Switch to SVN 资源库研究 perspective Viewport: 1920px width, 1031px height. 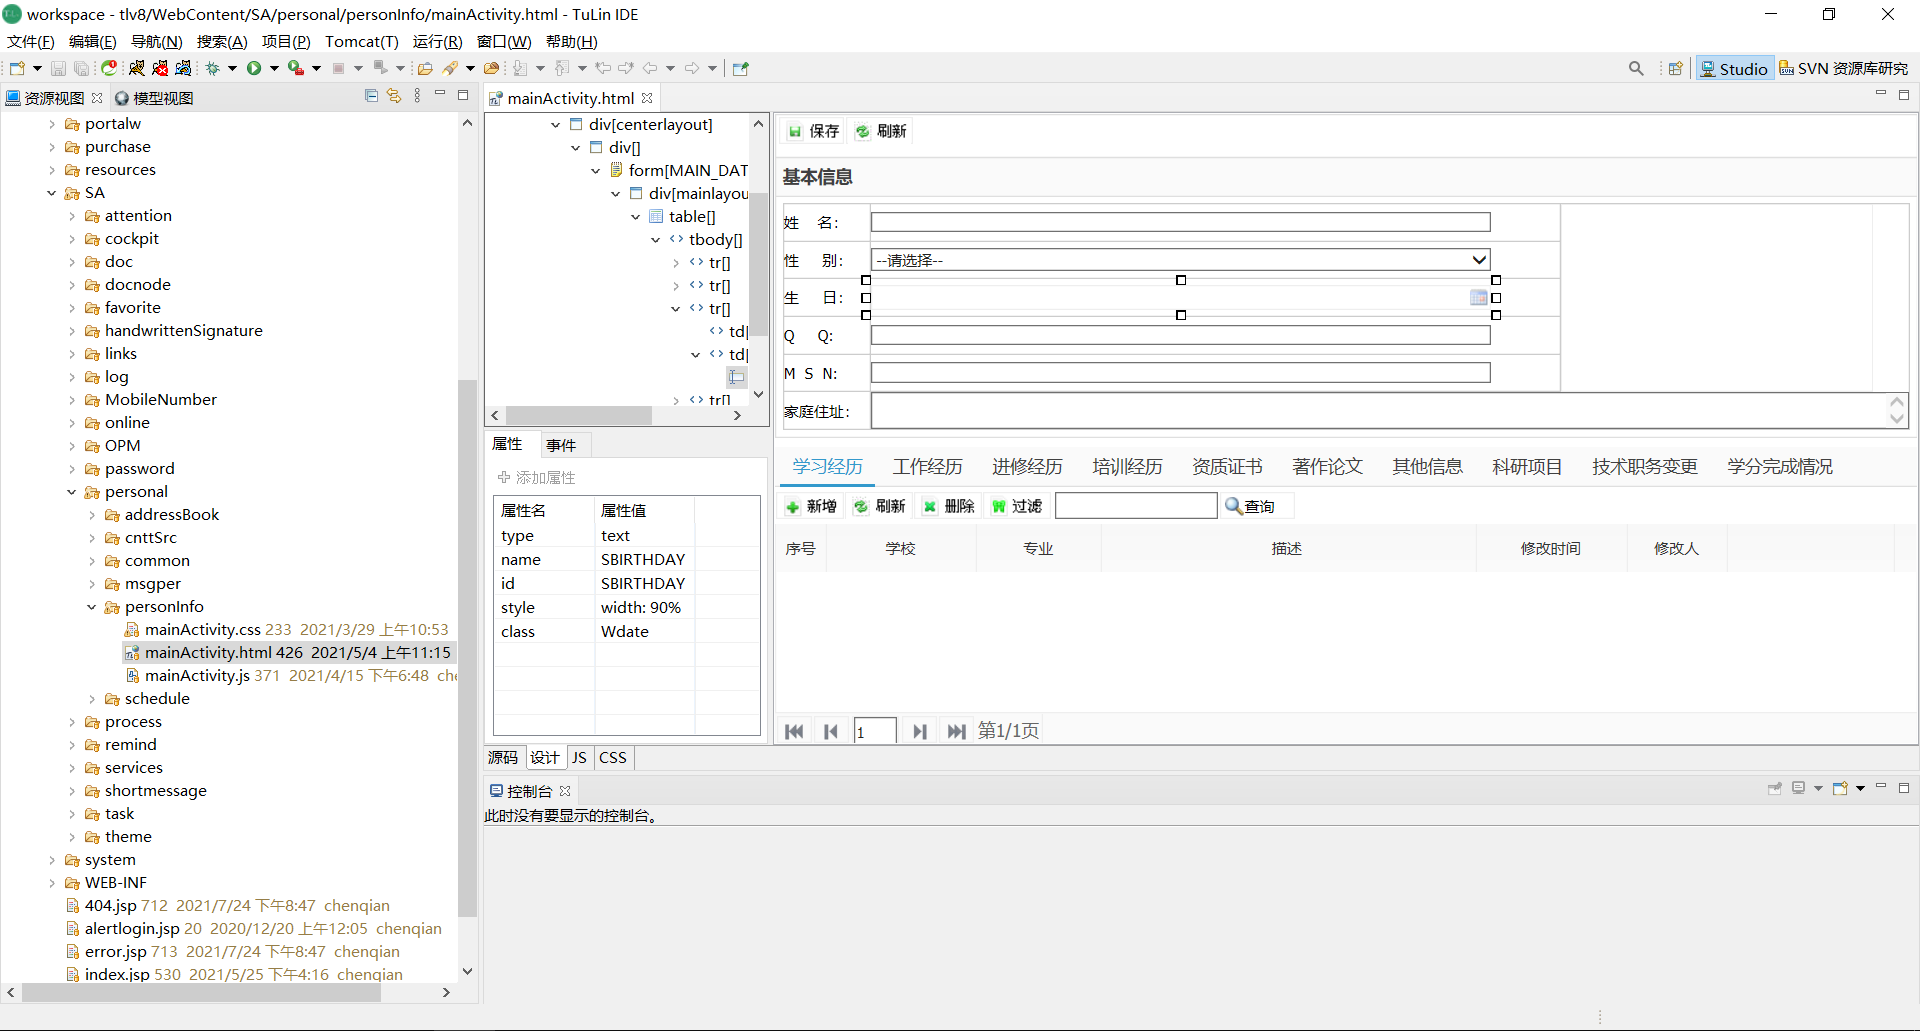(x=1844, y=68)
